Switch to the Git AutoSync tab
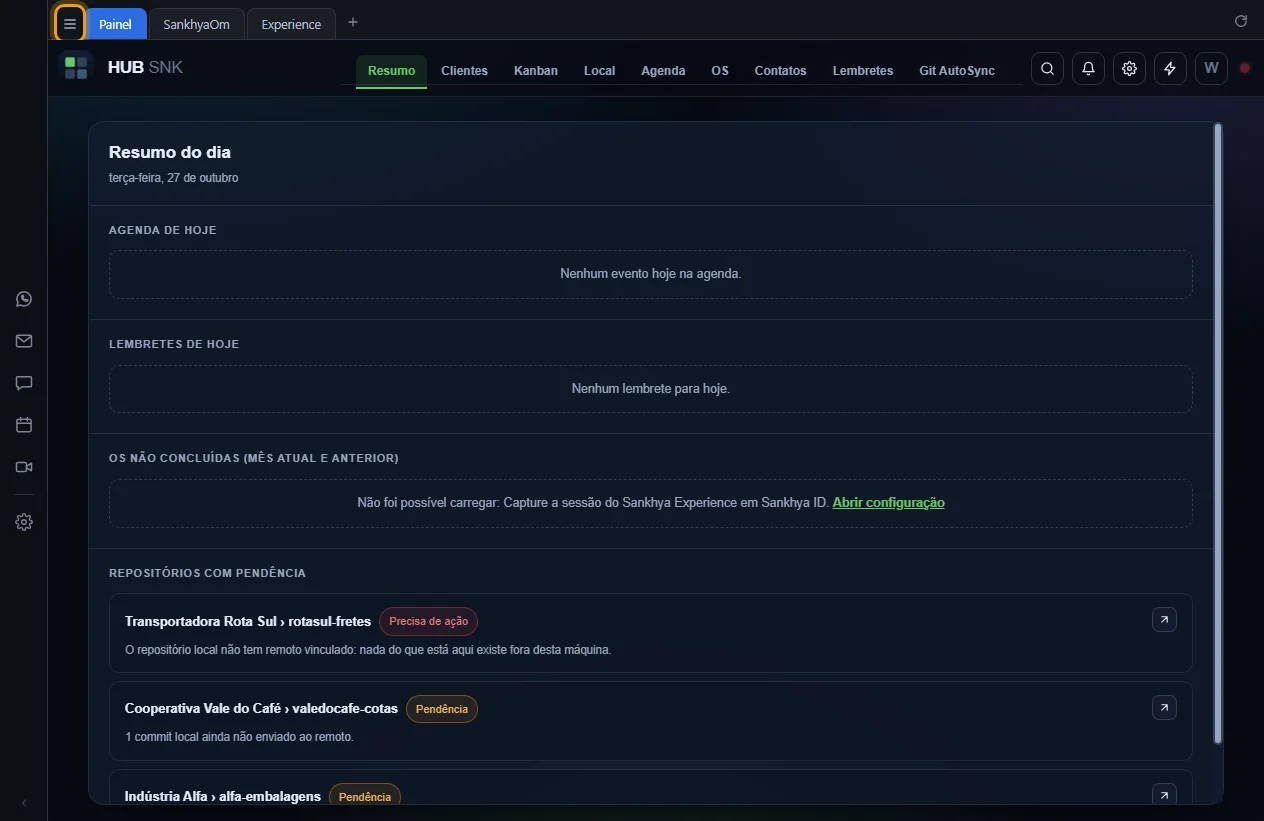1264x821 pixels. 957,71
